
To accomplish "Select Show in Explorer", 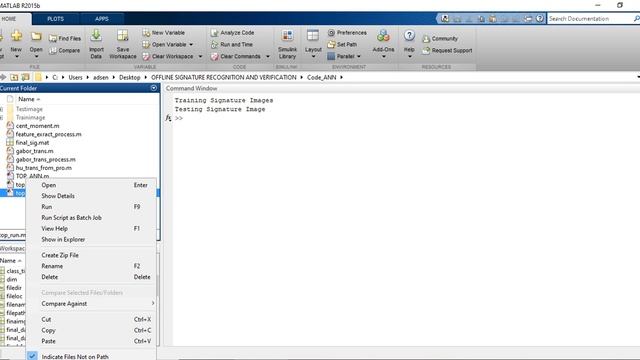I will coord(91,240).
